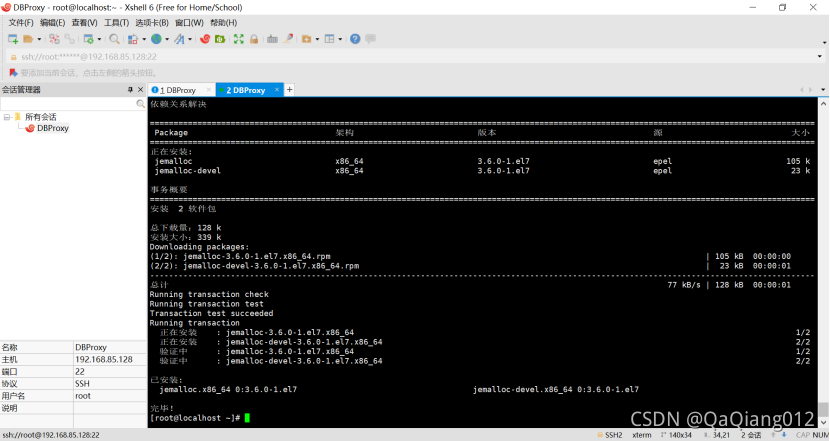The image size is (830, 441).
Task: Click the host value 192.168.85.128
Action: [x=104, y=359]
